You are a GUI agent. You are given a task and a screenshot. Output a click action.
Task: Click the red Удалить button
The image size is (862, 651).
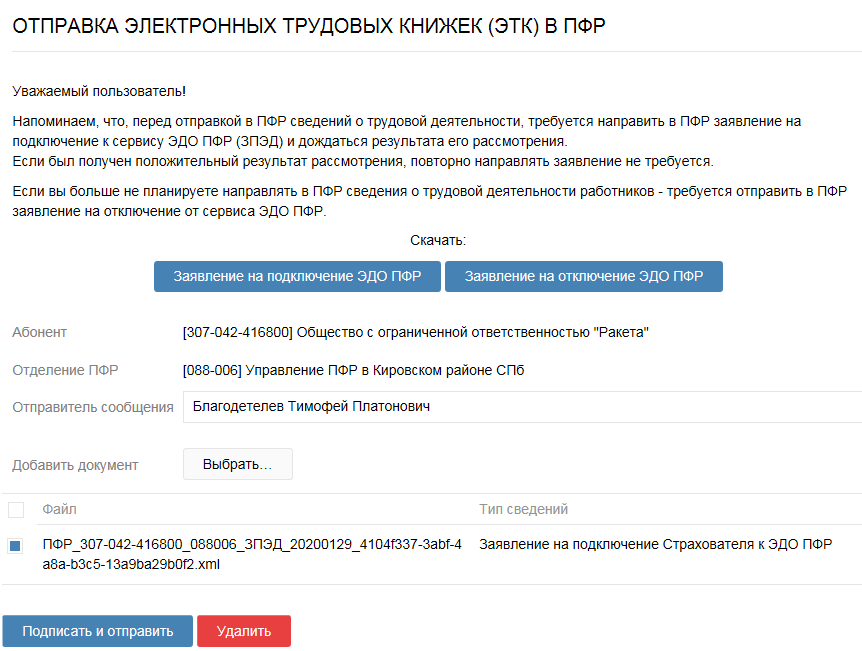click(x=243, y=631)
